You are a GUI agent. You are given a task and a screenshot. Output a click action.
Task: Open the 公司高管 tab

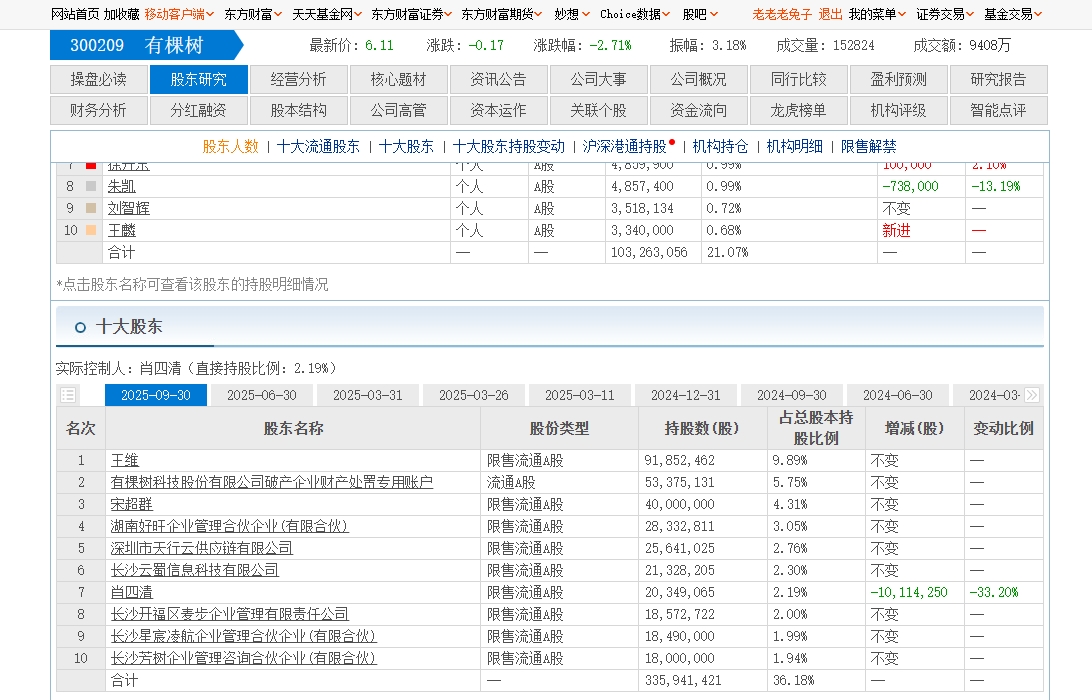click(x=398, y=110)
